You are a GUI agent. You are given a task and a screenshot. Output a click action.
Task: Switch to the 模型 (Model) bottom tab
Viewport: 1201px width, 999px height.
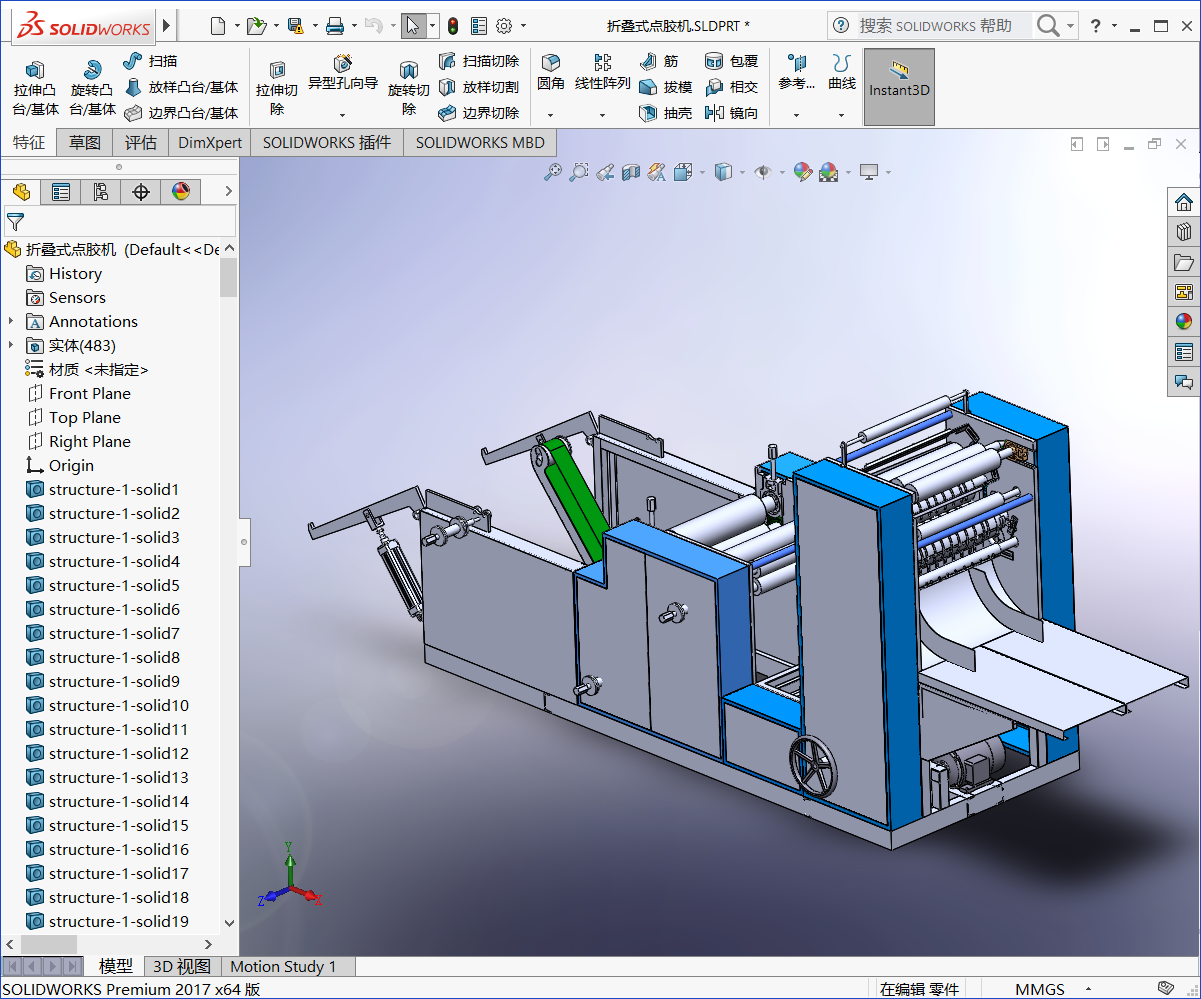tap(116, 967)
